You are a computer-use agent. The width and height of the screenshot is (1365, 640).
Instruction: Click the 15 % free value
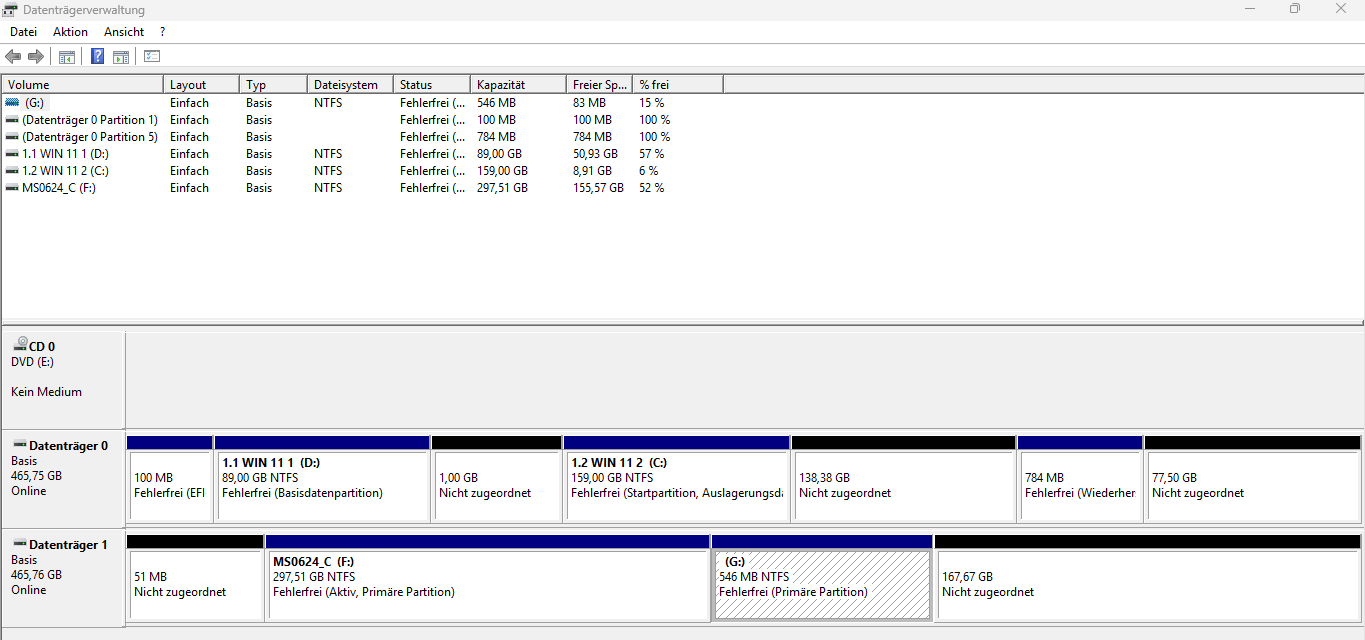[652, 102]
